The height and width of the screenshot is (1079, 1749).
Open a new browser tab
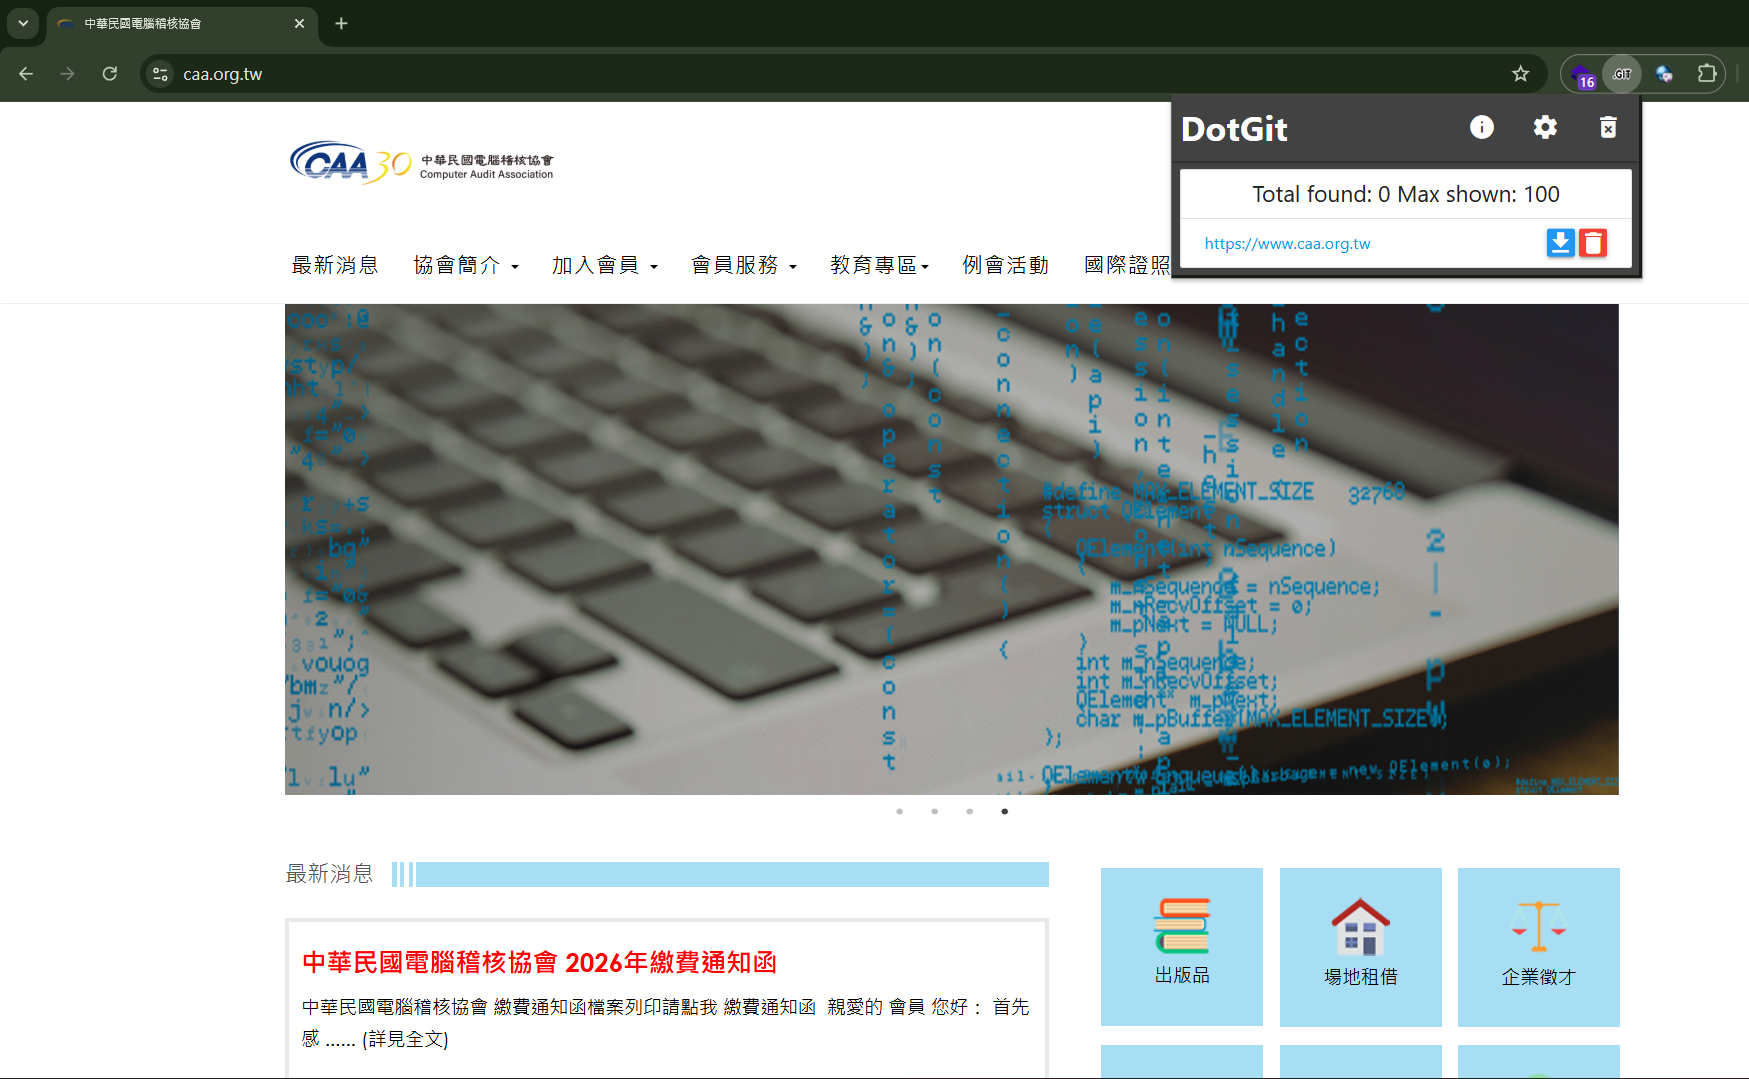[341, 23]
